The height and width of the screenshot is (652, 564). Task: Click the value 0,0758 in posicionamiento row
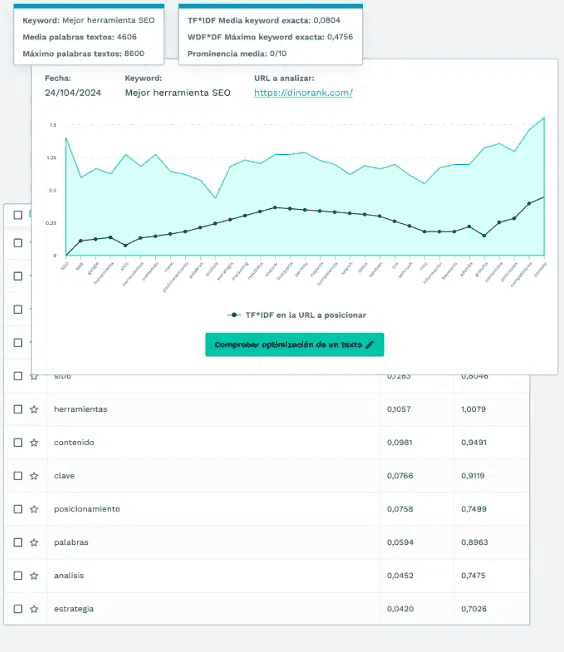400,509
